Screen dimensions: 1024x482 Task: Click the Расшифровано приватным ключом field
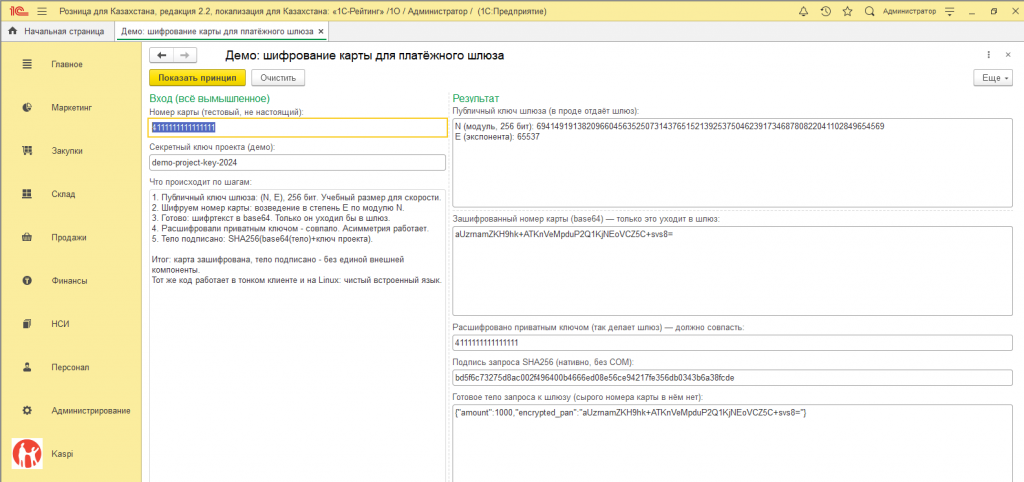pyautogui.click(x=732, y=342)
